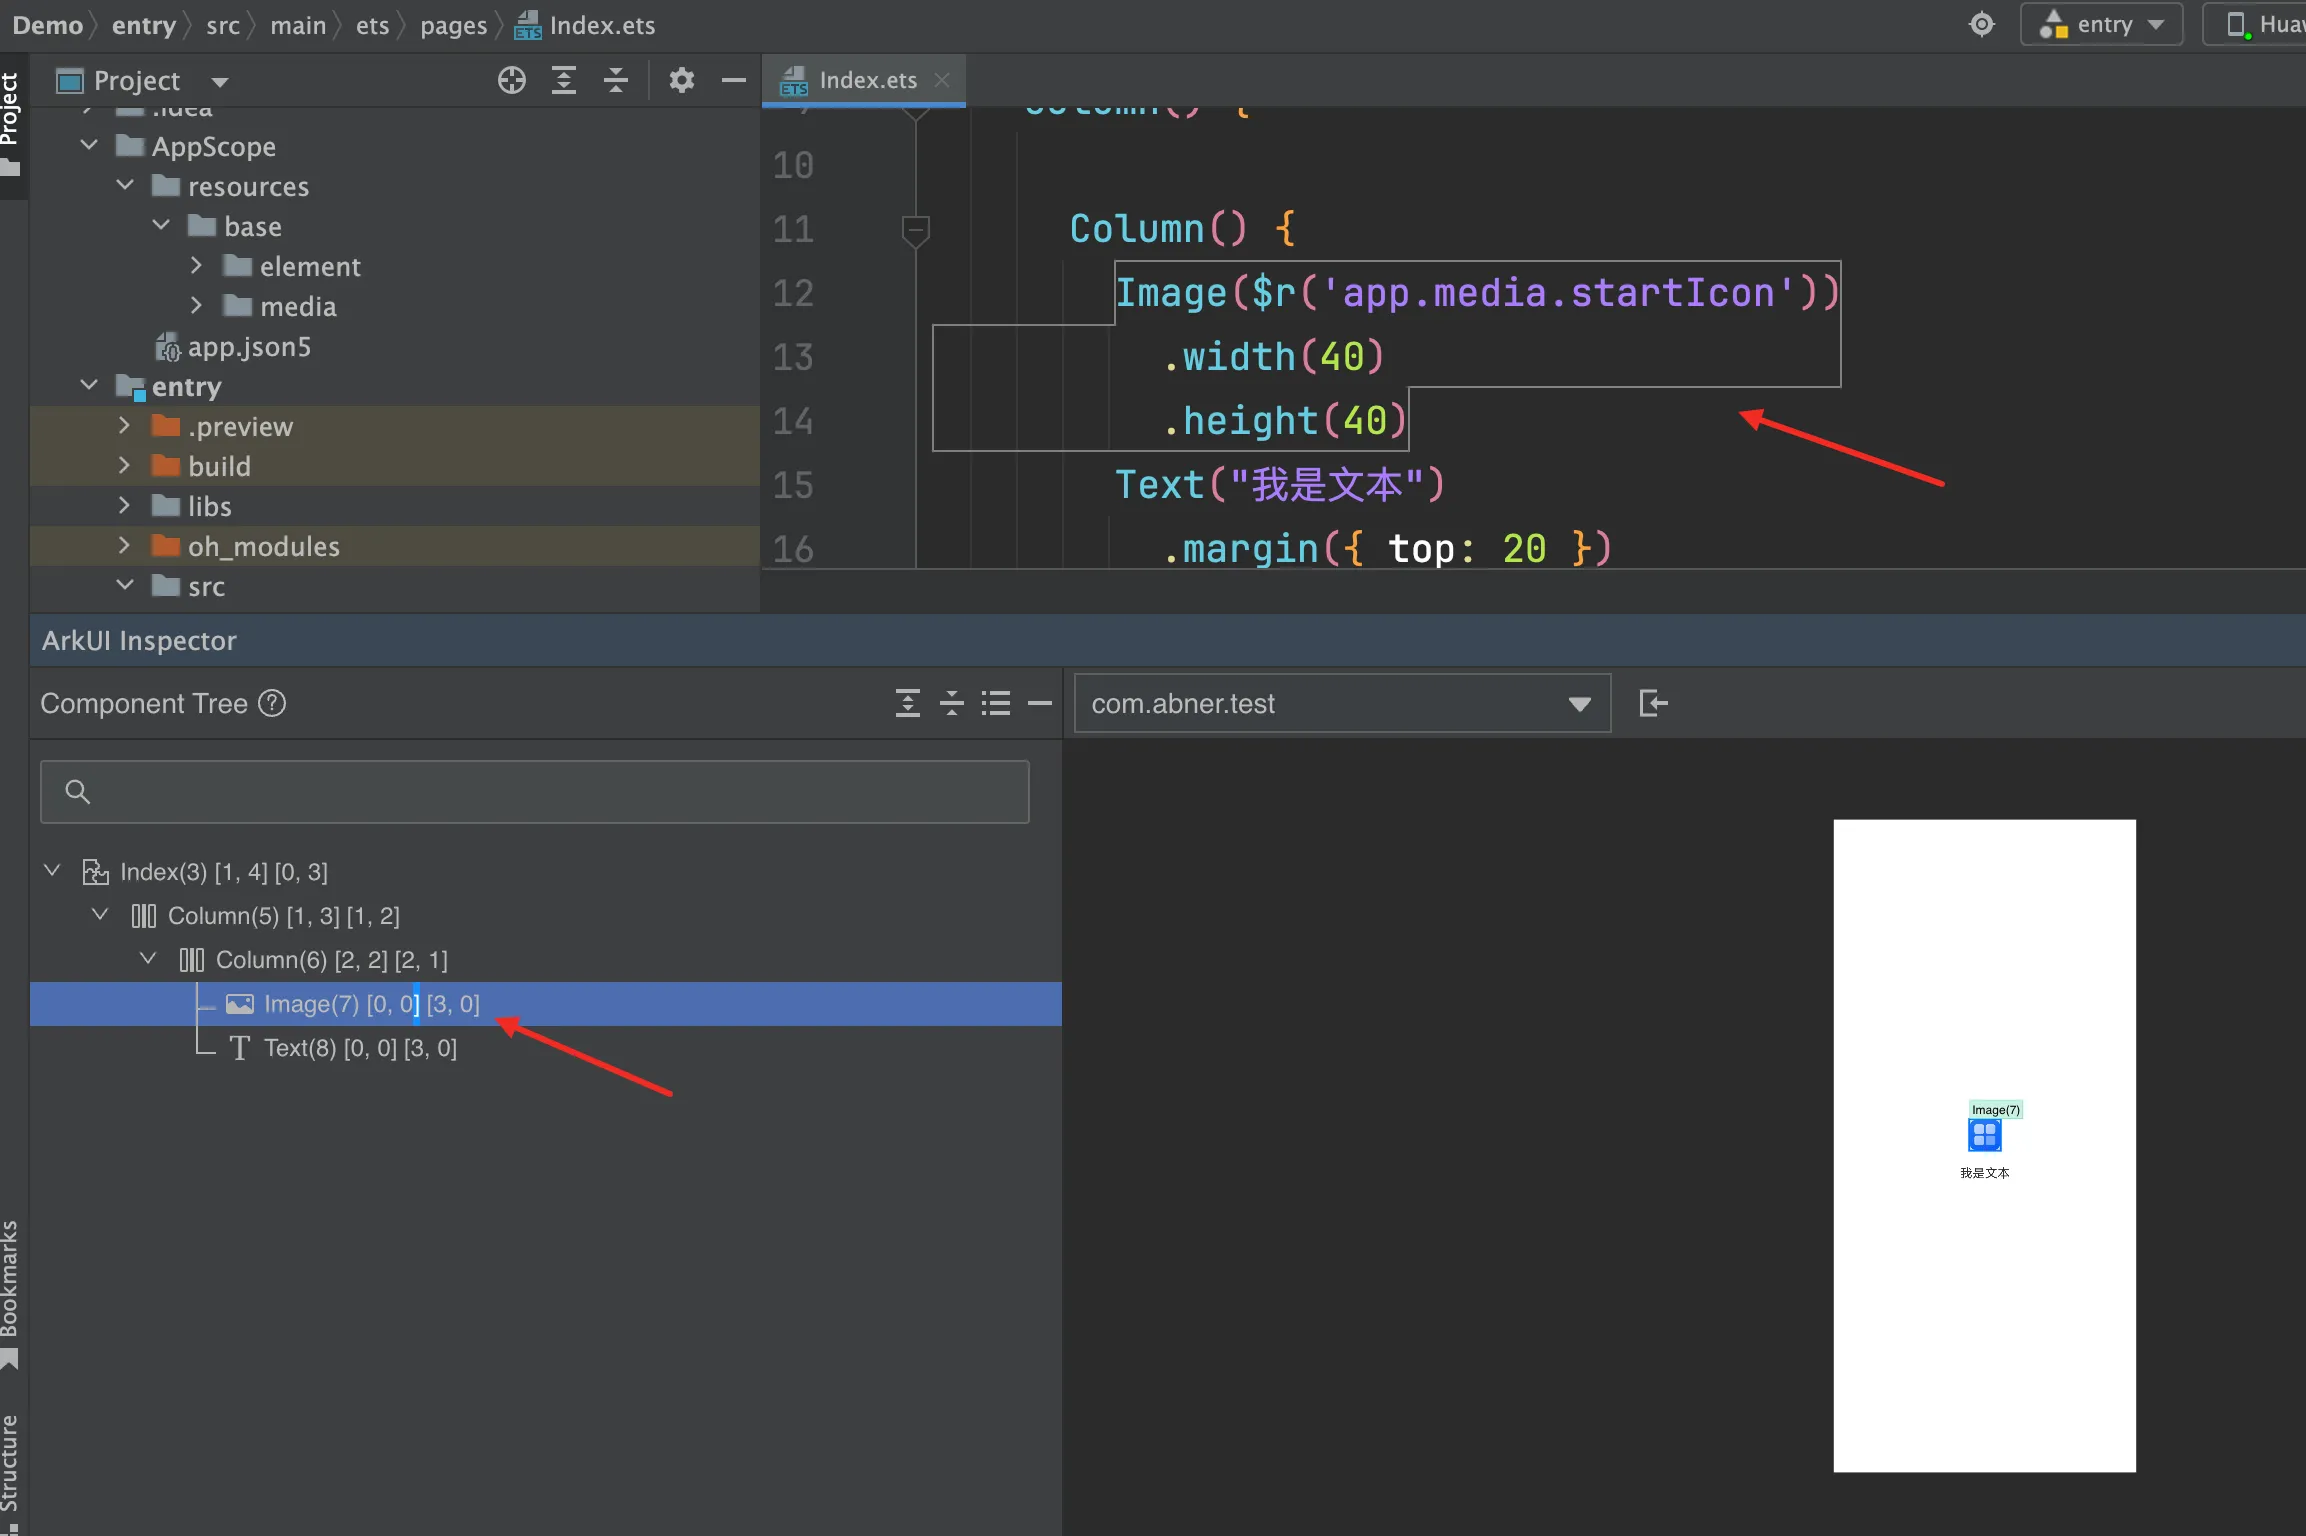The width and height of the screenshot is (2306, 1536).
Task: Expand all in Project panel
Action: [564, 80]
